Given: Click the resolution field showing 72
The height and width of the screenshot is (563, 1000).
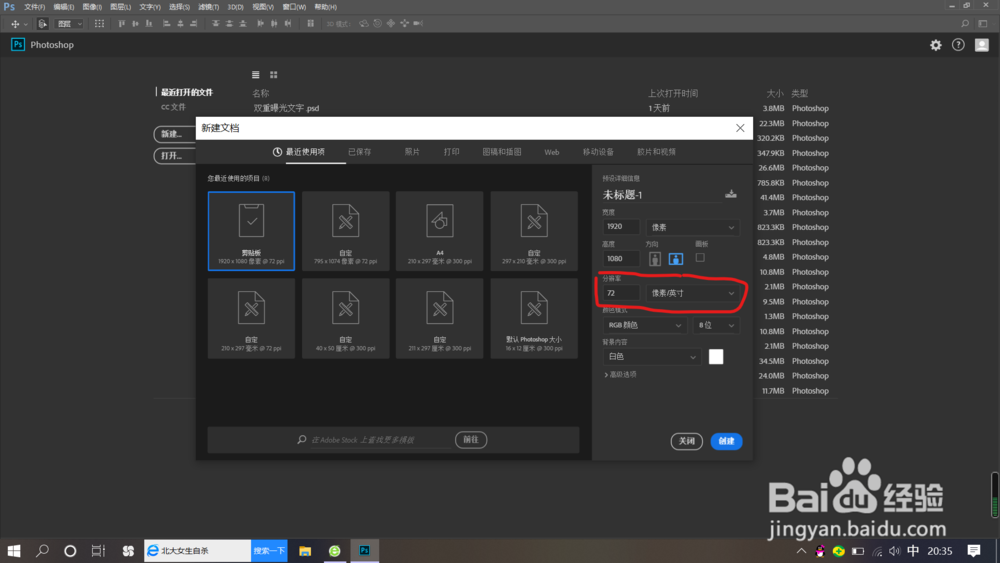Looking at the screenshot, I should tap(621, 293).
